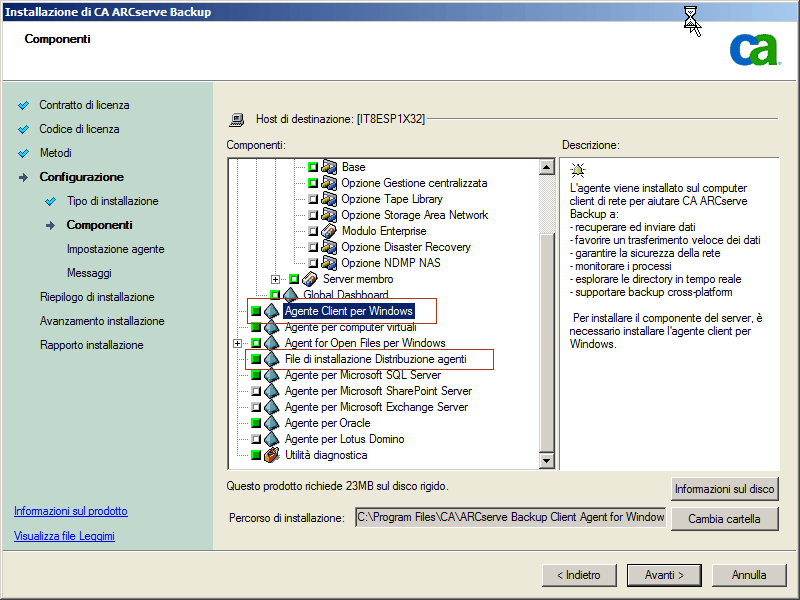This screenshot has width=800, height=600.
Task: Toggle Agente per Oracle checkbox
Action: click(x=256, y=423)
